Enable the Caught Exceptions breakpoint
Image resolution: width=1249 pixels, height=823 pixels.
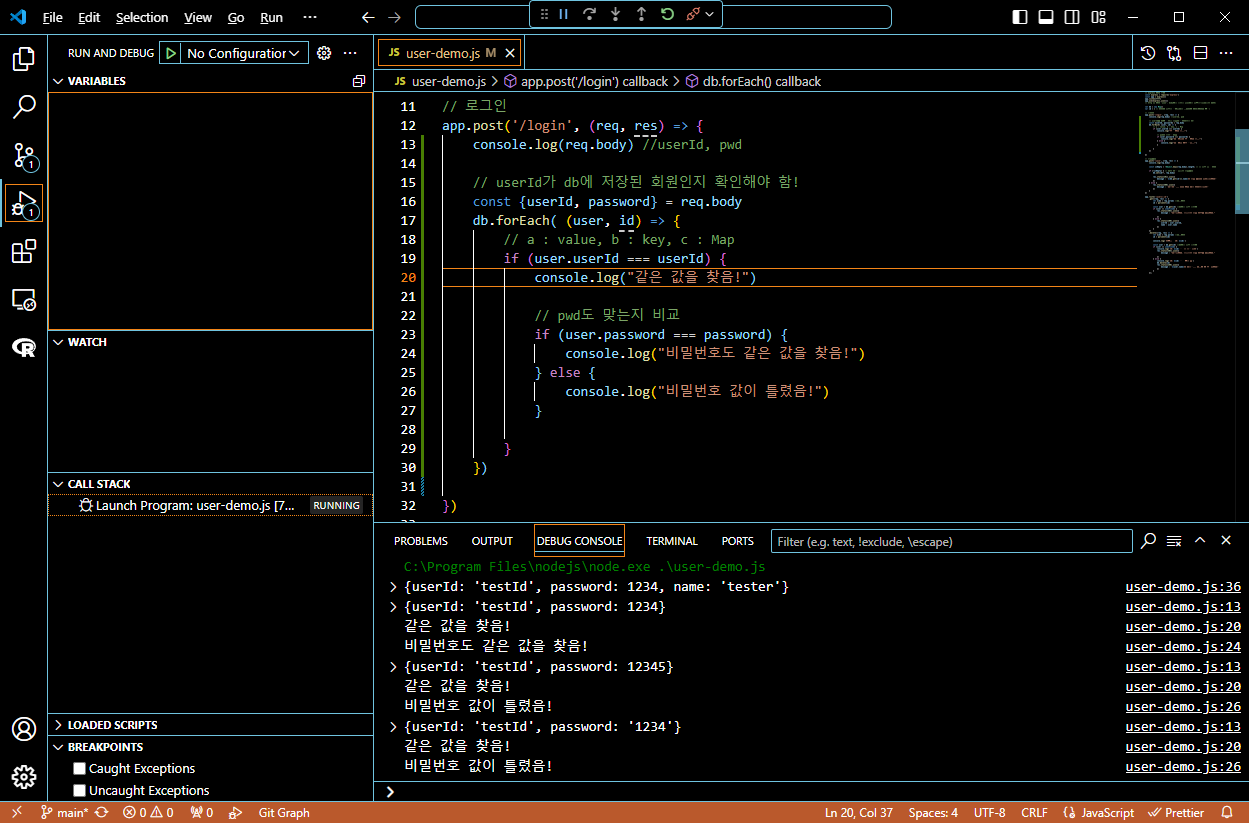click(80, 769)
